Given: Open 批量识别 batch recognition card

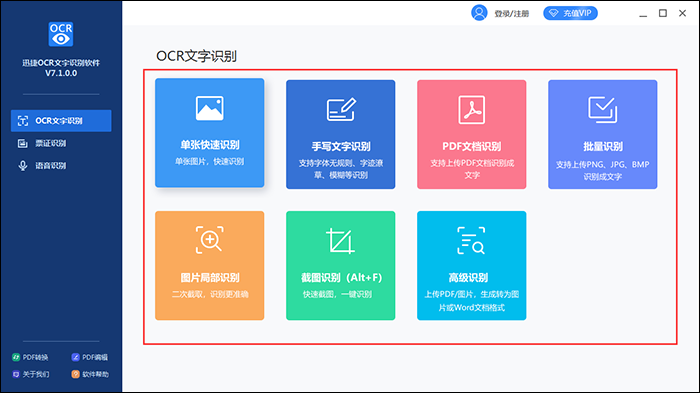Looking at the screenshot, I should [603, 134].
